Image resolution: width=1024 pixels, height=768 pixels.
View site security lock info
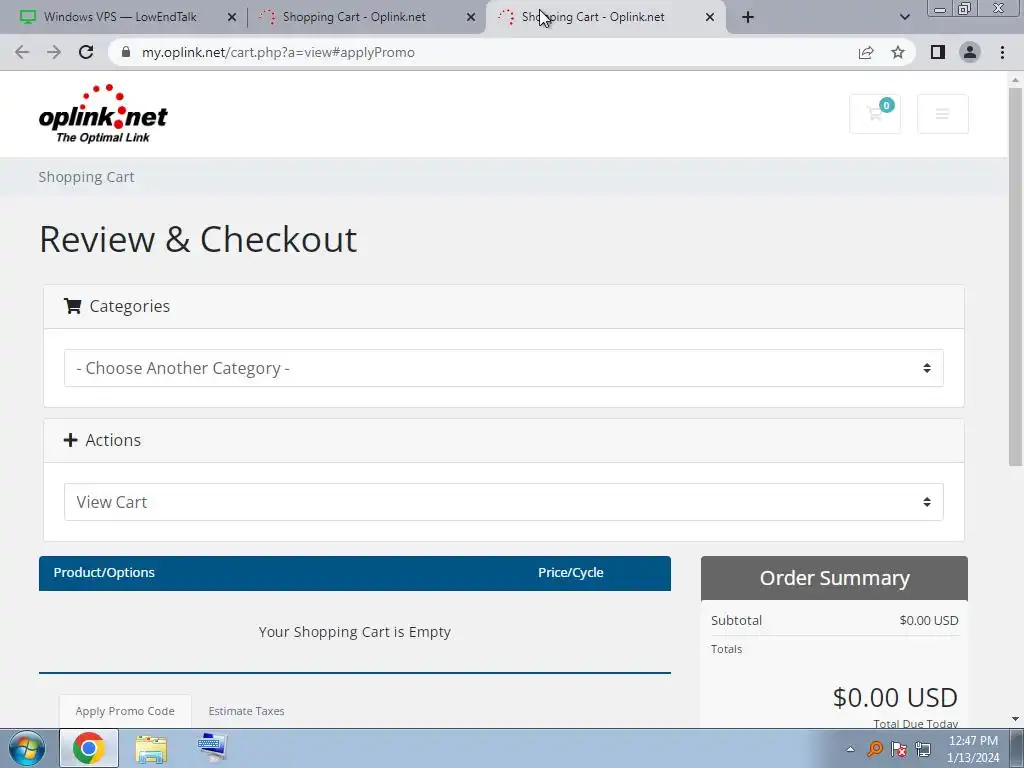[126, 52]
